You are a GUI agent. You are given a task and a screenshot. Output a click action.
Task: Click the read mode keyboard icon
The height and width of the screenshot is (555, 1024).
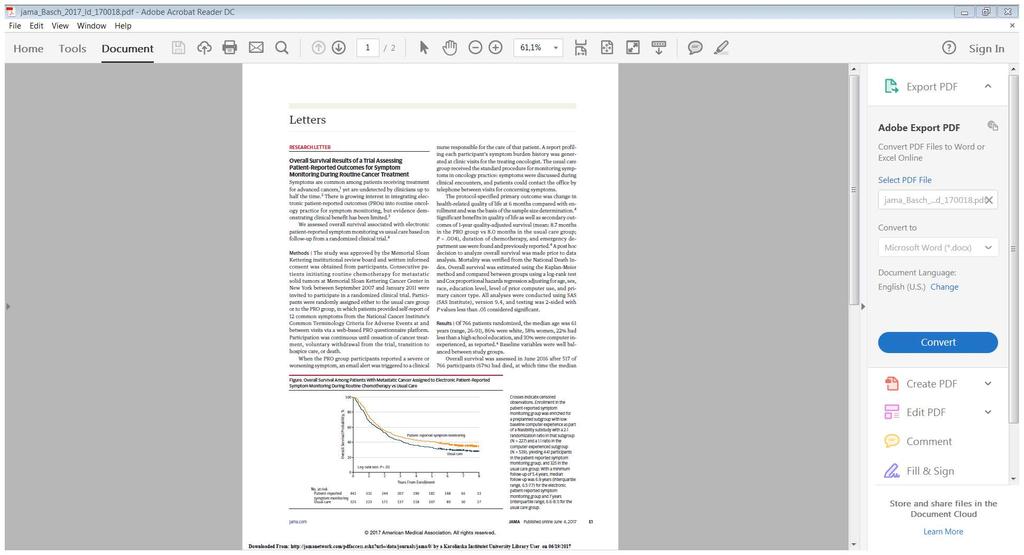(659, 48)
